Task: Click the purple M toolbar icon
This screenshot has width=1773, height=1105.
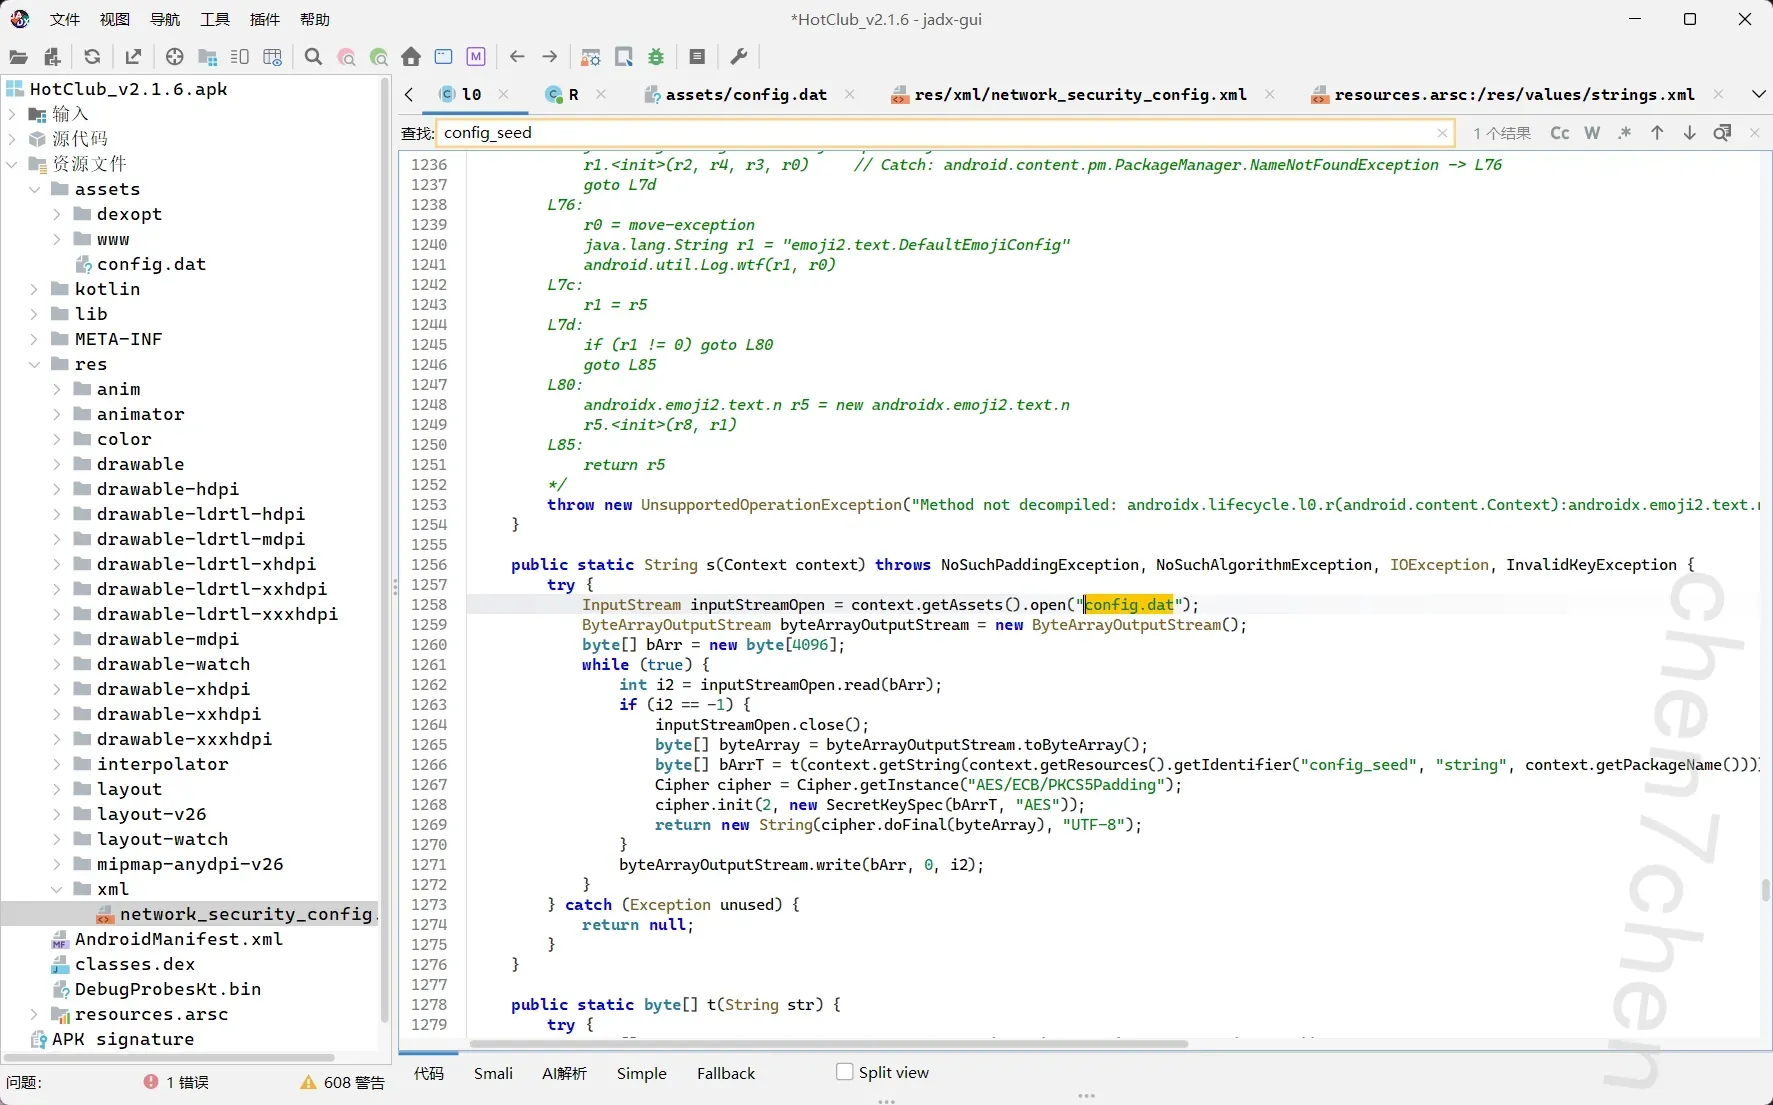Action: 476,57
